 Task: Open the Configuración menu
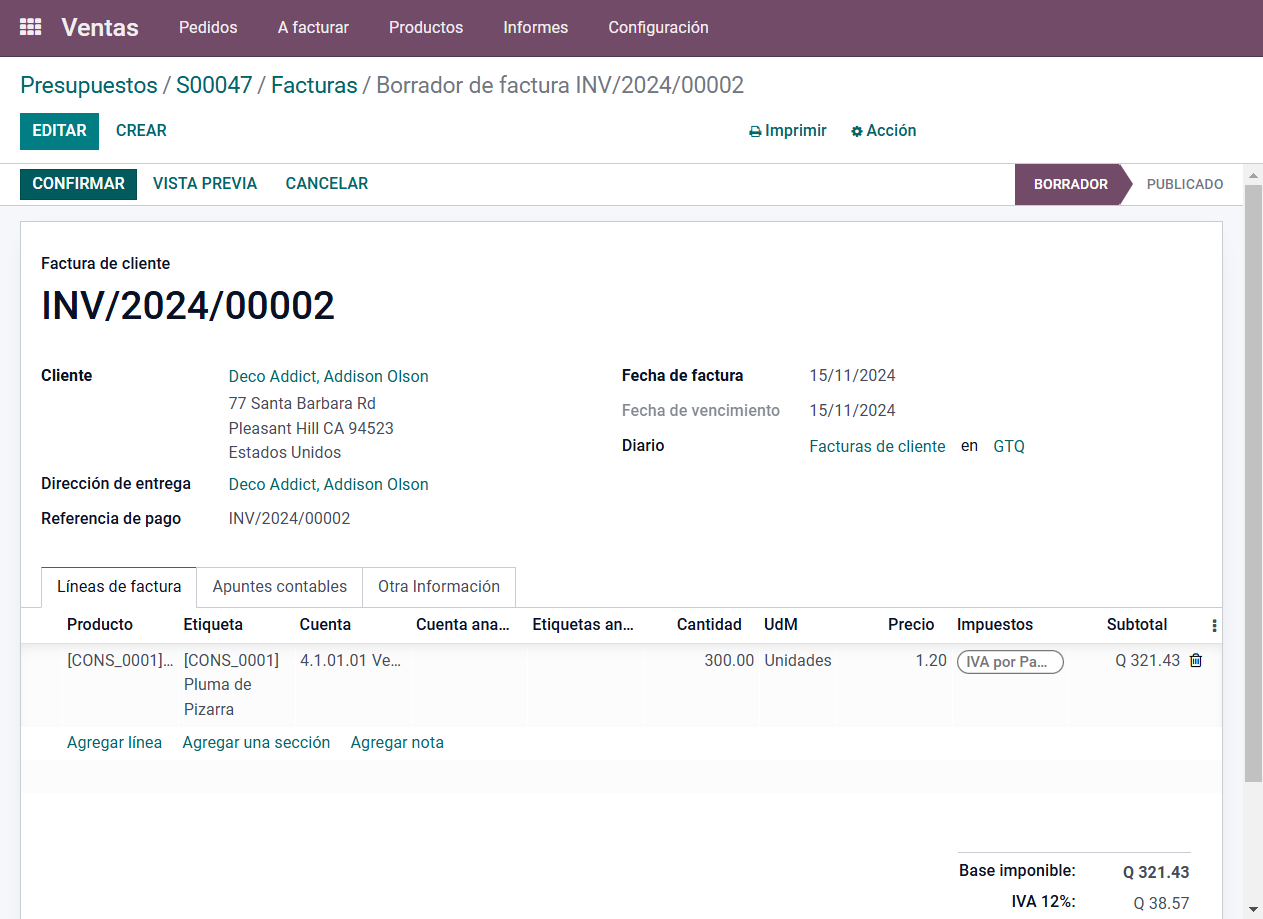[x=658, y=28]
